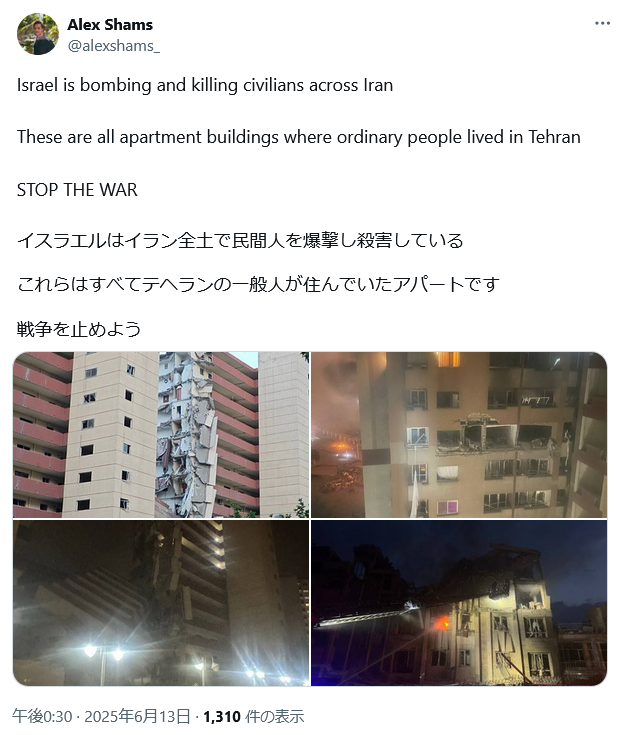Viewport: 632px width, 735px height.
Task: Click the fire glow in the bottom-right photo
Action: (x=442, y=622)
